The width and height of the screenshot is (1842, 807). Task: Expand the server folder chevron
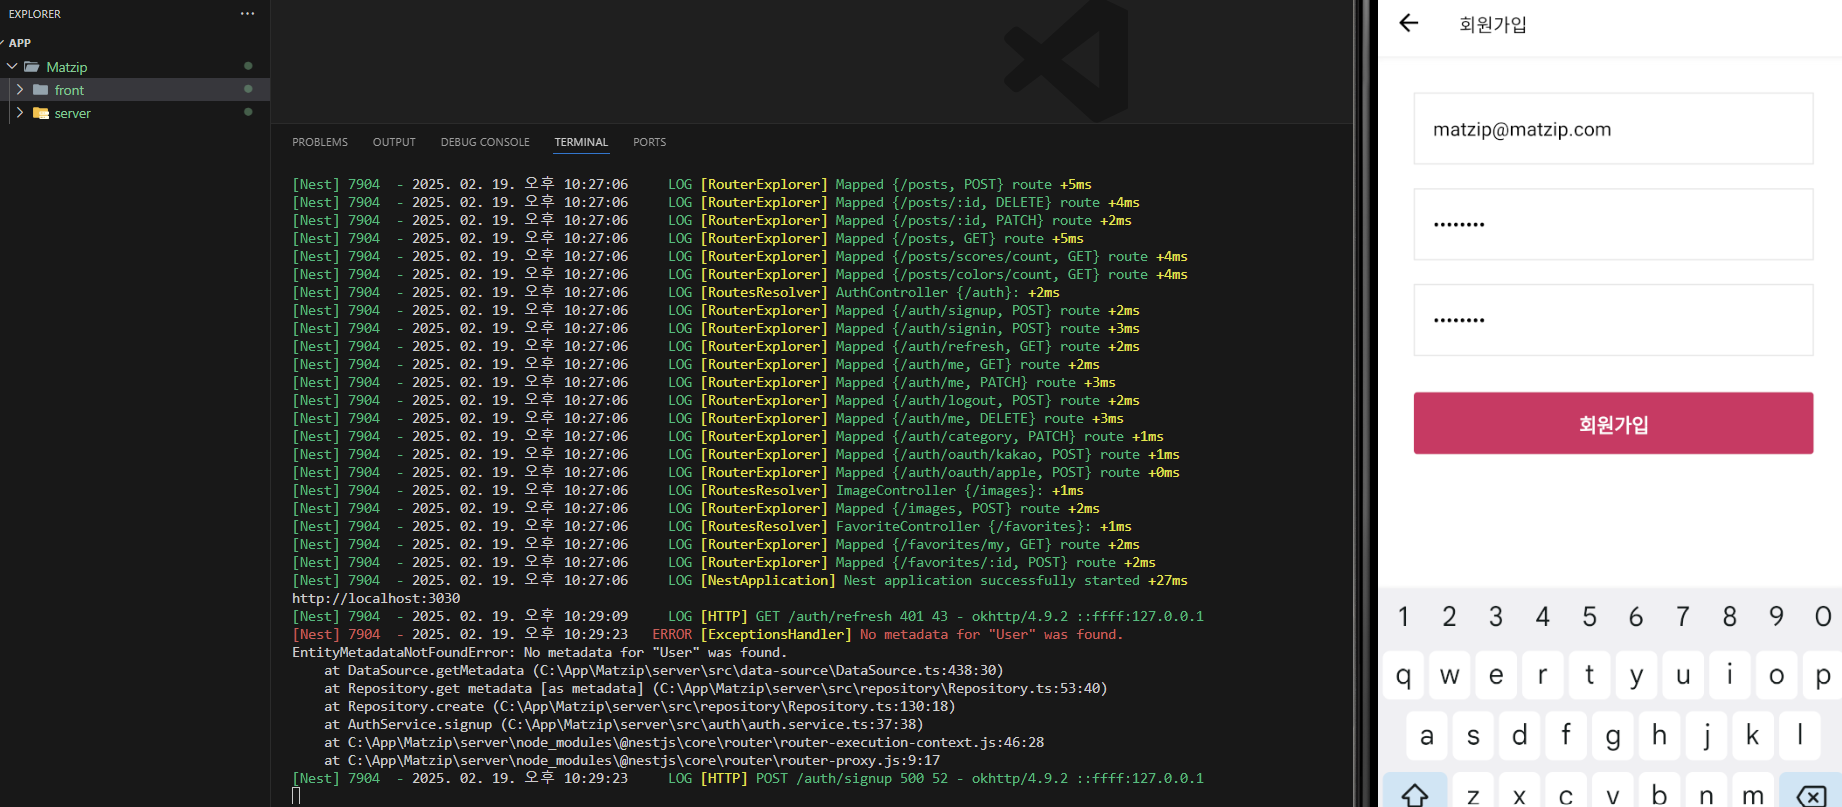(20, 113)
